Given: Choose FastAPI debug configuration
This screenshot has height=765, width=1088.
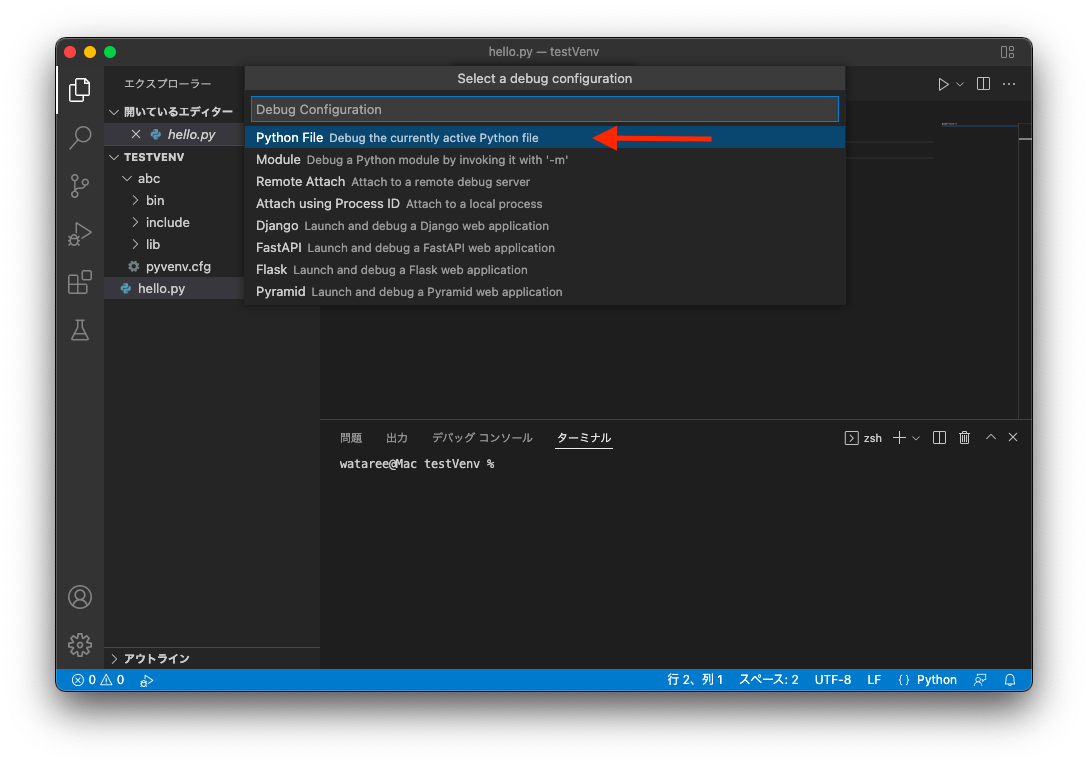Looking at the screenshot, I should (545, 248).
